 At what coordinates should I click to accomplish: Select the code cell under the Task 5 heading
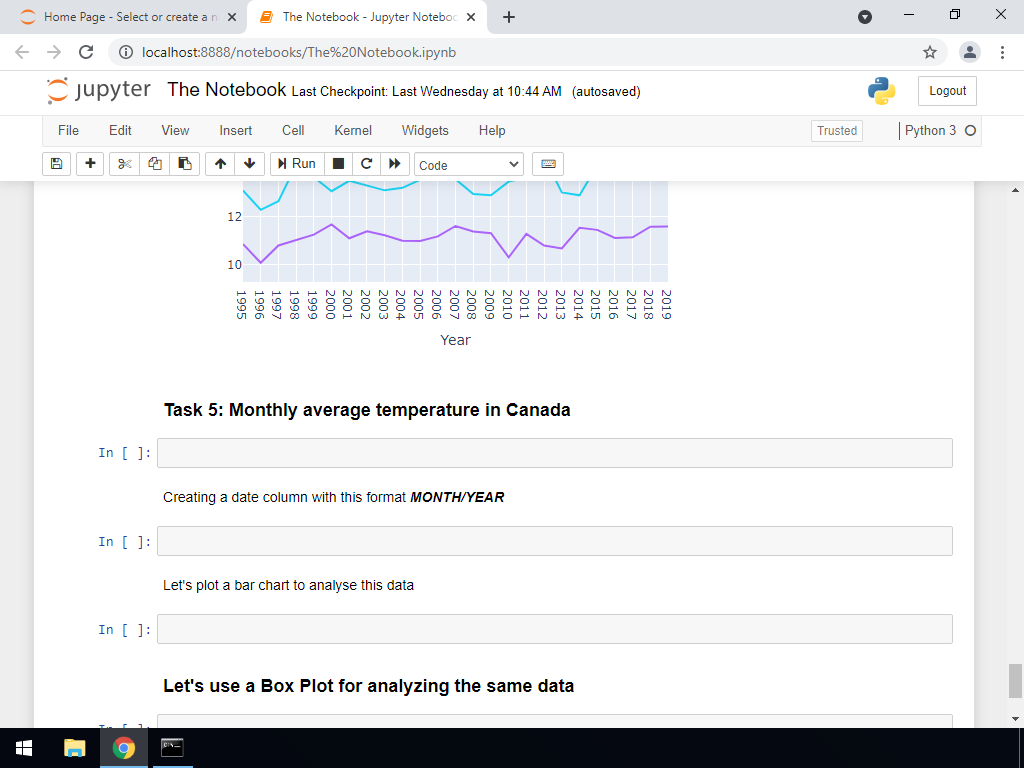click(x=554, y=453)
